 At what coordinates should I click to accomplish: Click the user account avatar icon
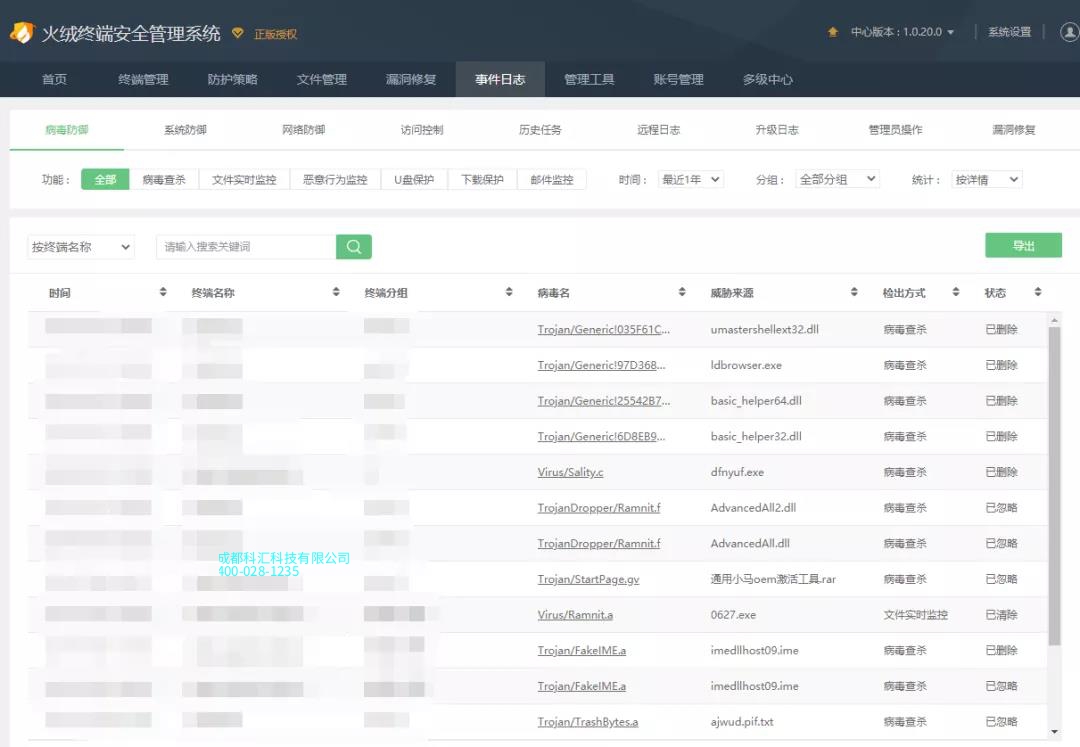(x=1069, y=32)
